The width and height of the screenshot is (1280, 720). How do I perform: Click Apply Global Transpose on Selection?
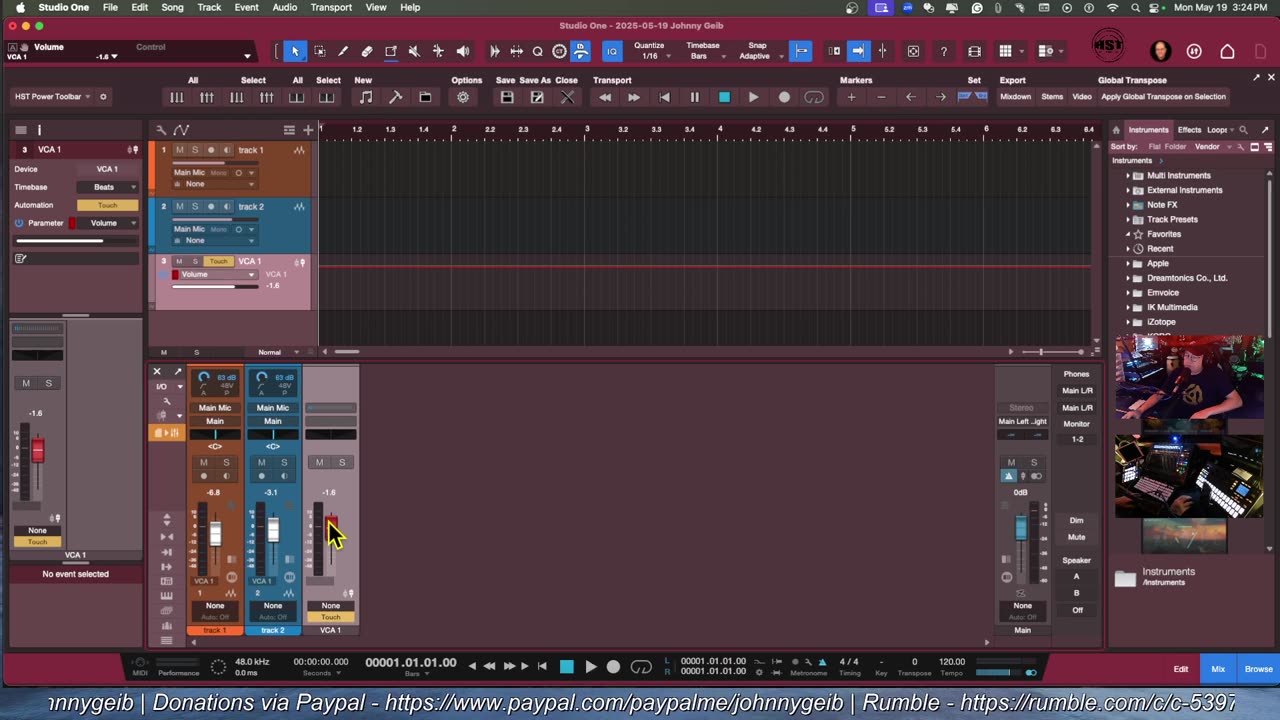pyautogui.click(x=1163, y=97)
